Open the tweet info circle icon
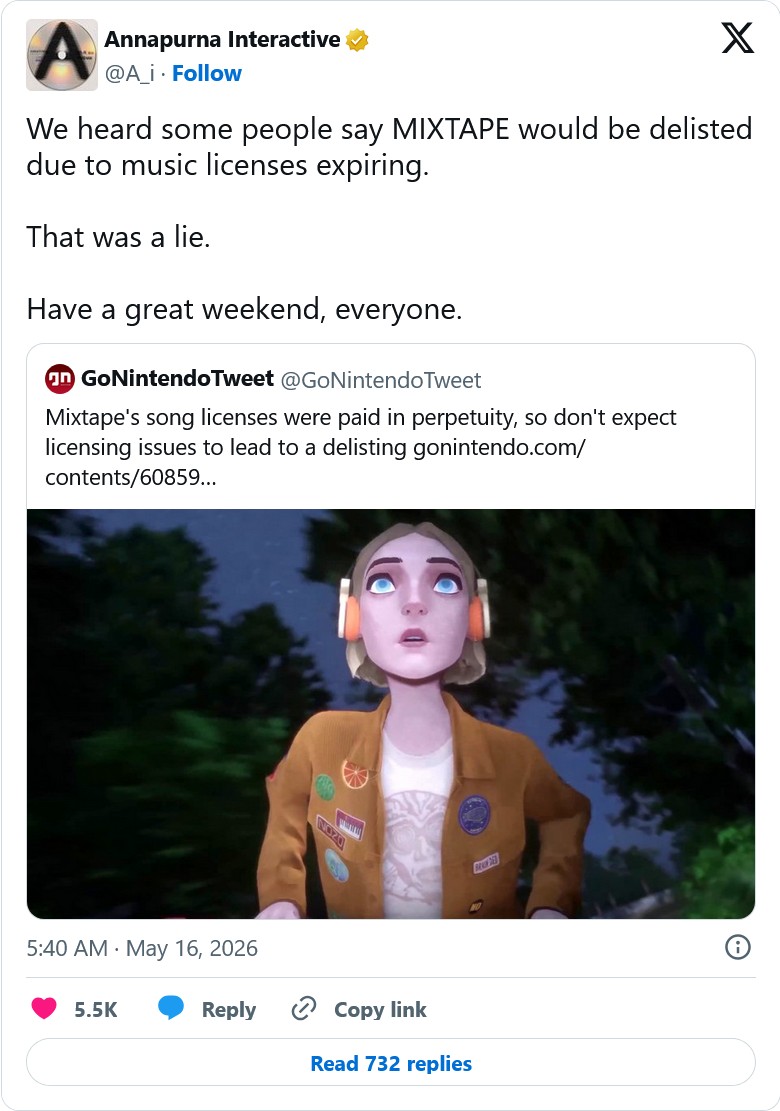Screen dimensions: 780x1111 [737, 947]
